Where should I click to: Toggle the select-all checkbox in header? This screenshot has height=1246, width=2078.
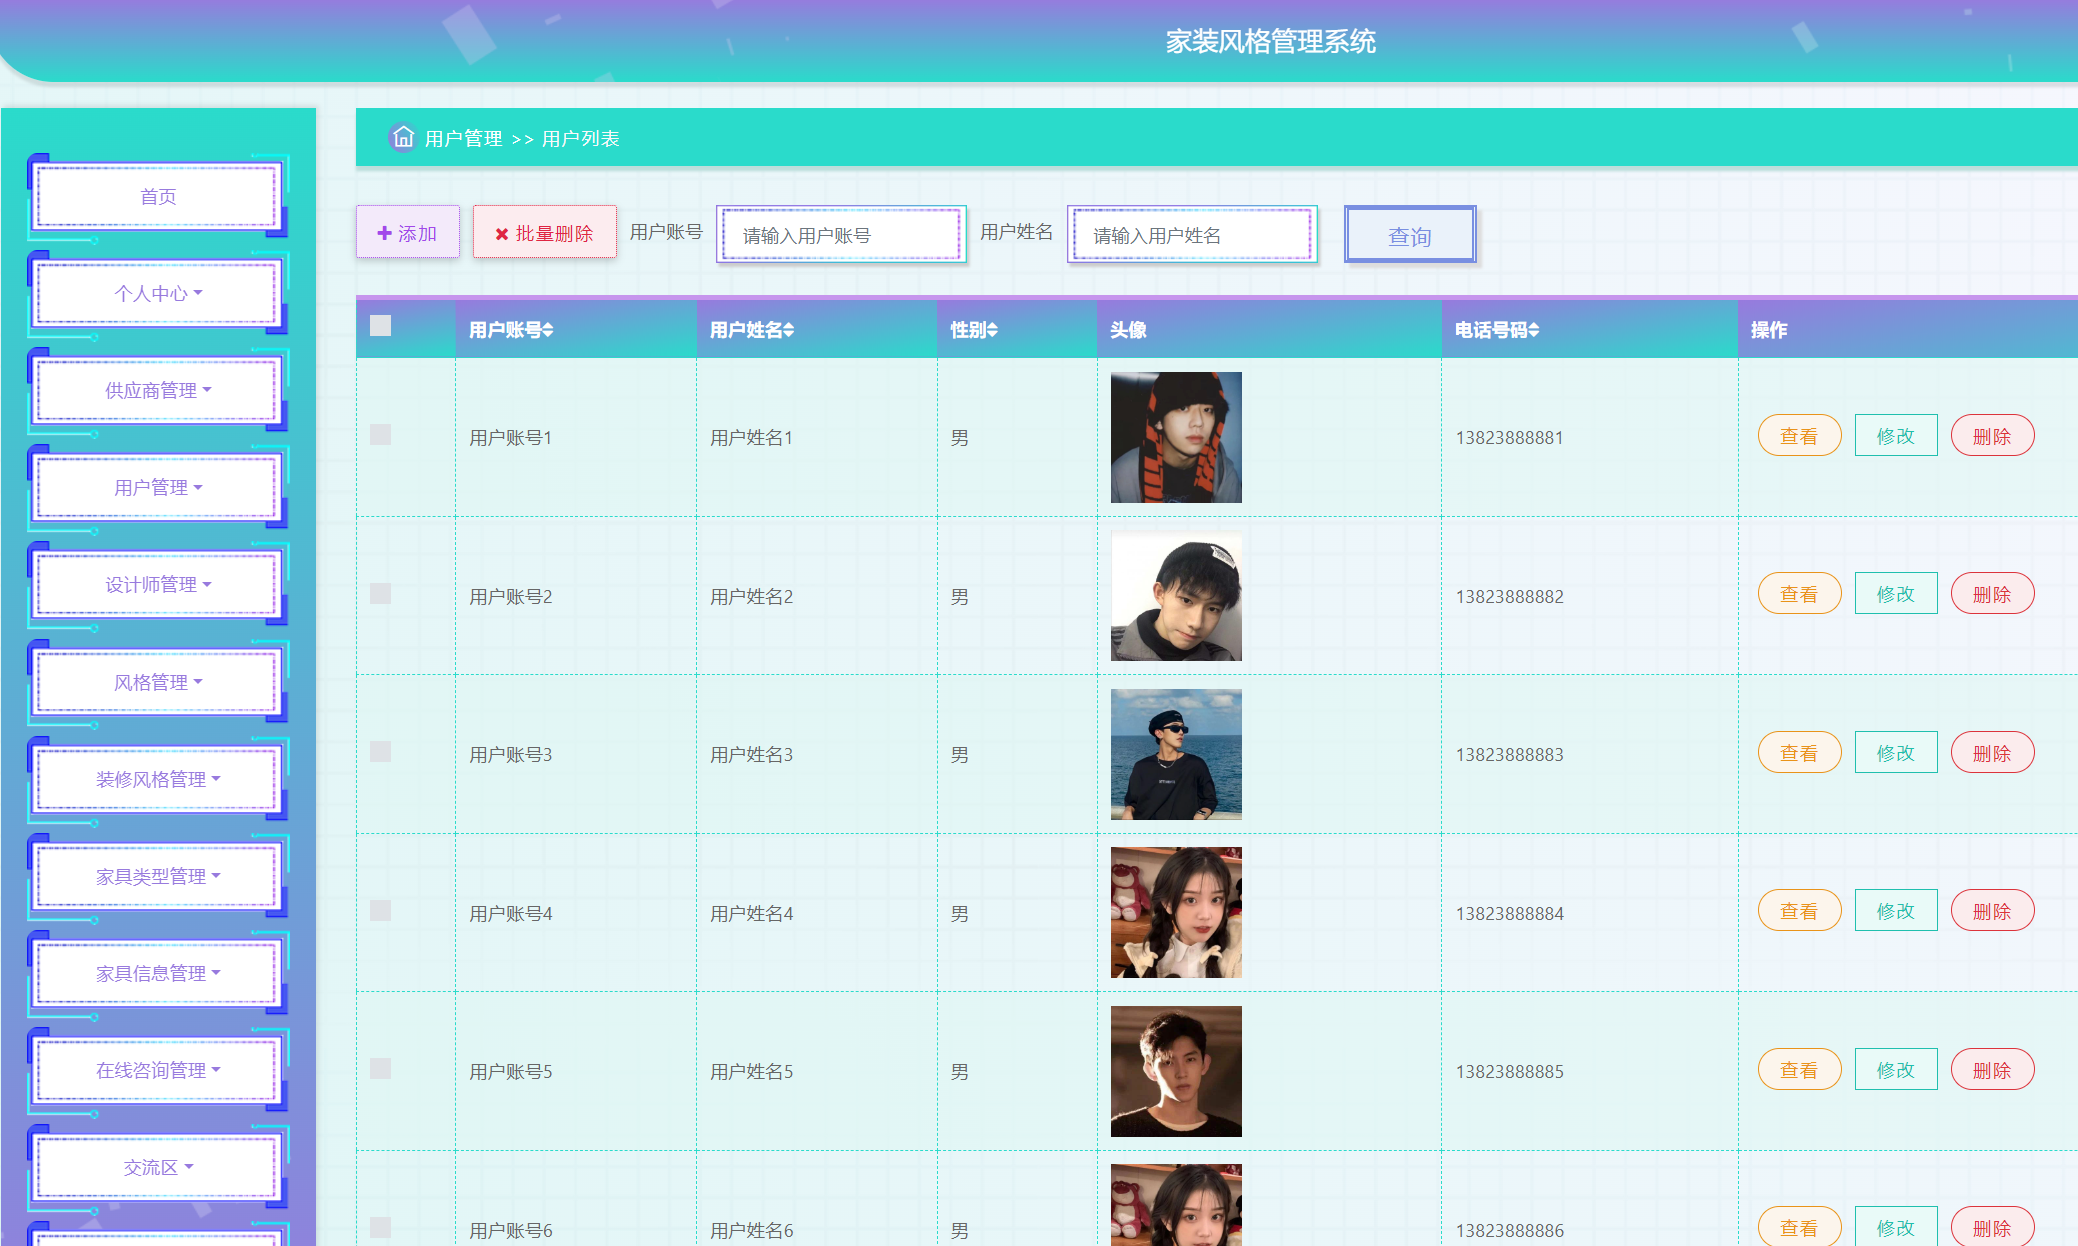pos(381,326)
